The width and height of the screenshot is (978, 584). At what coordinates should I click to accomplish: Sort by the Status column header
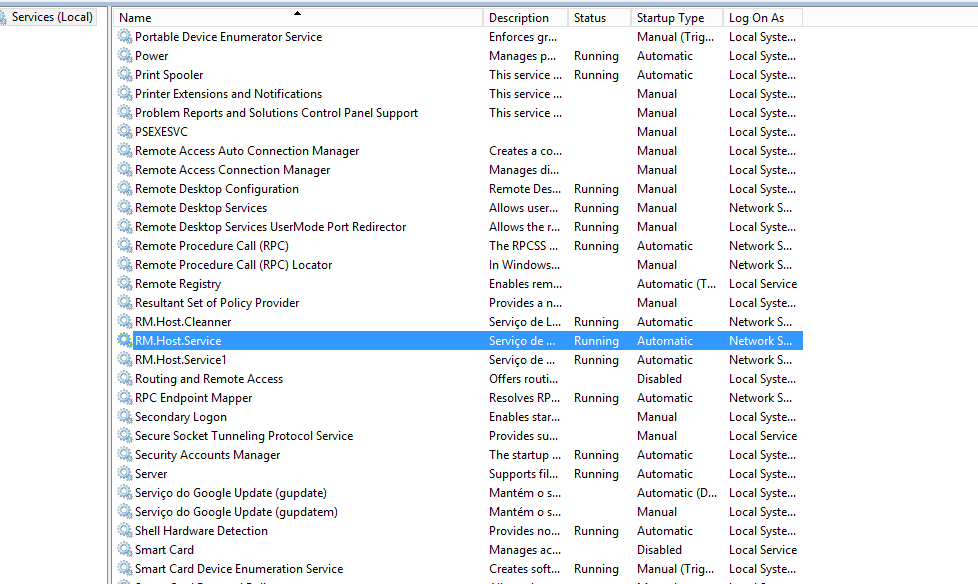tap(599, 17)
